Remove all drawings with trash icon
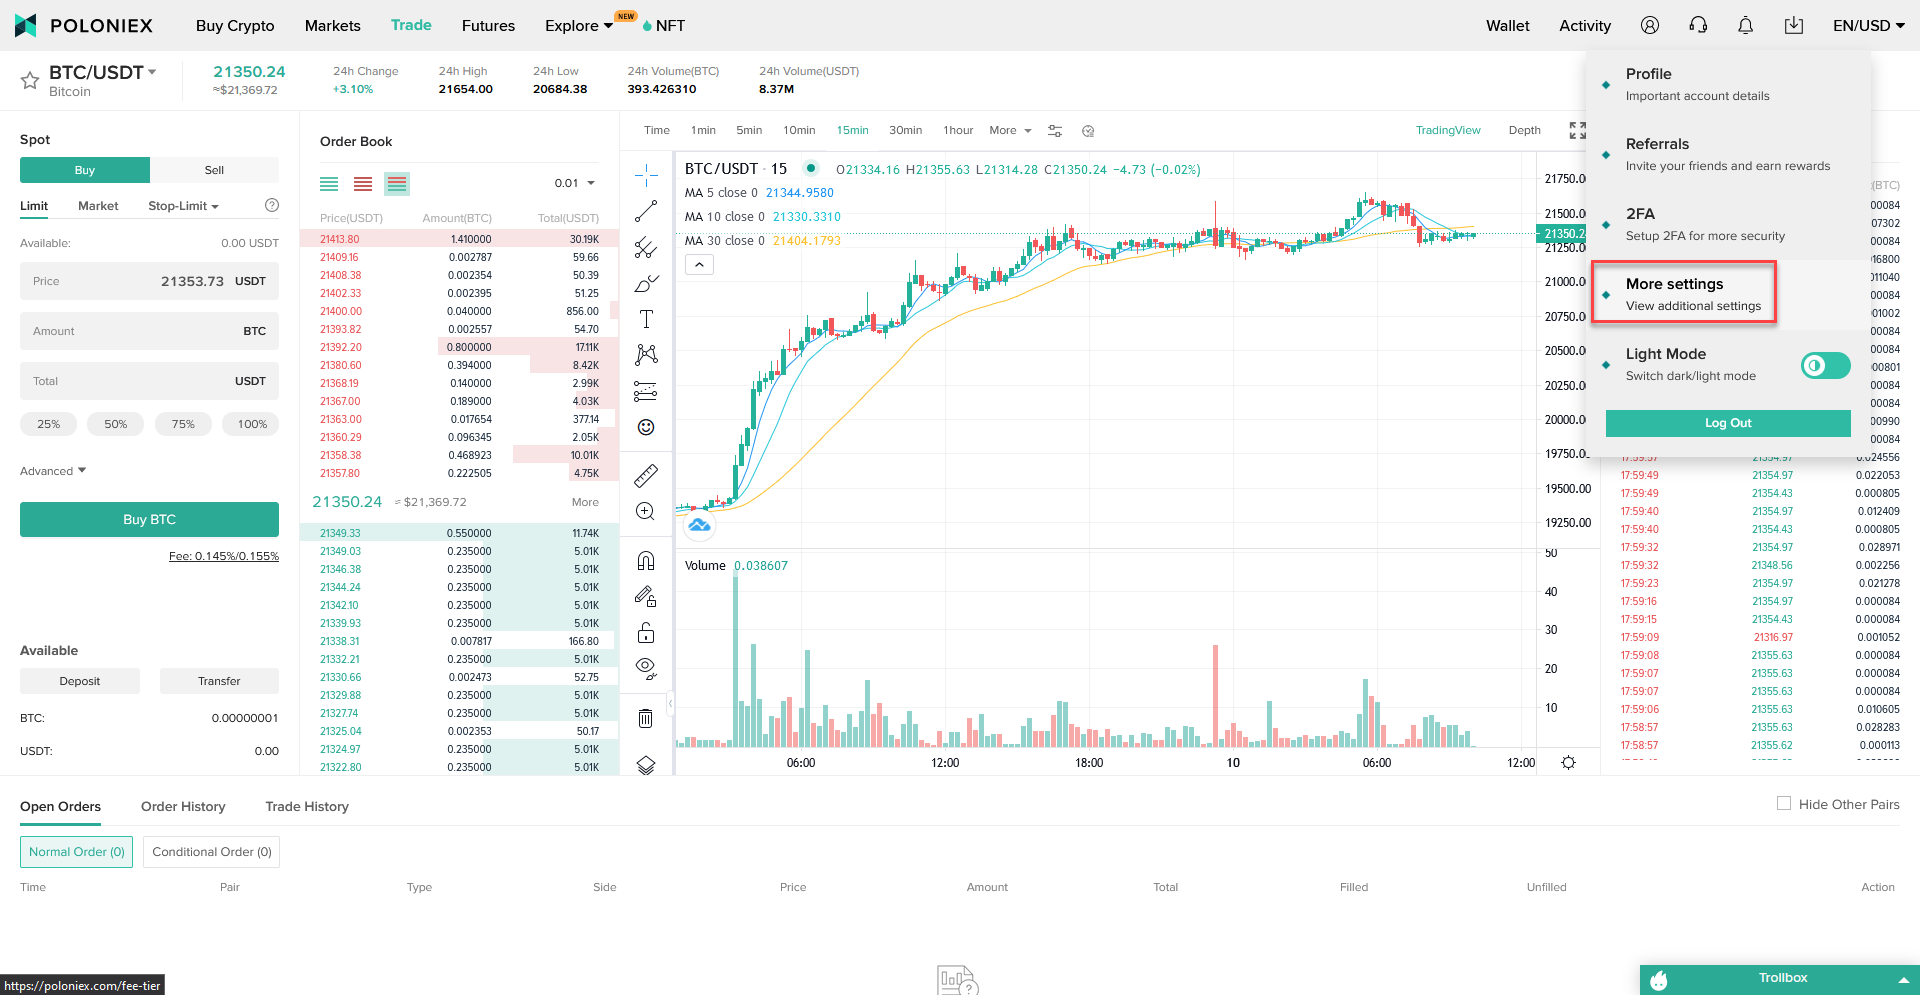 pyautogui.click(x=646, y=718)
